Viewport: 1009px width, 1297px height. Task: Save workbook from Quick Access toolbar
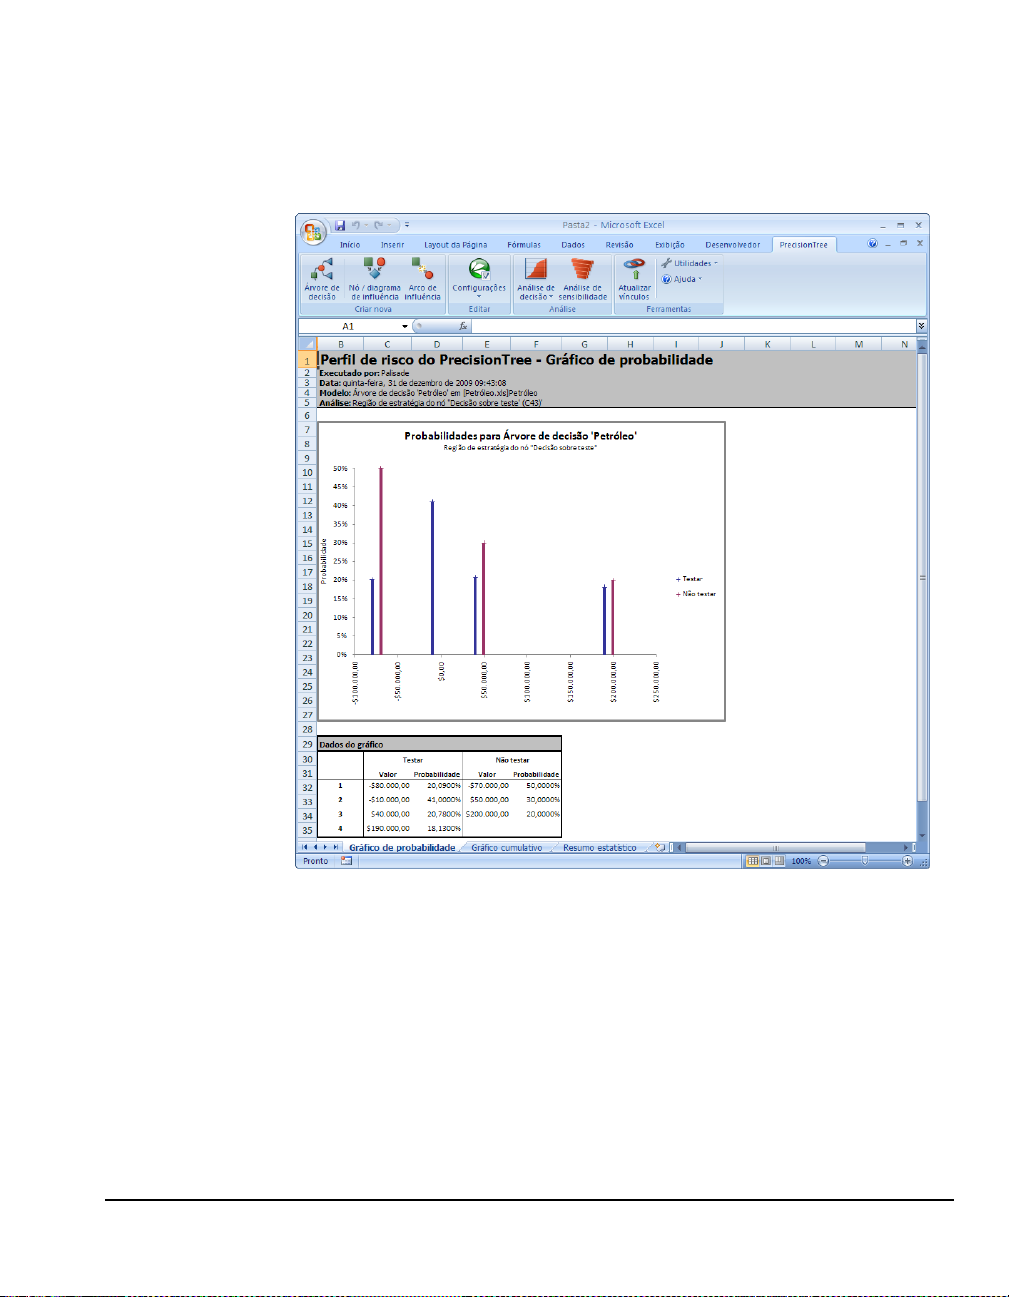[340, 225]
